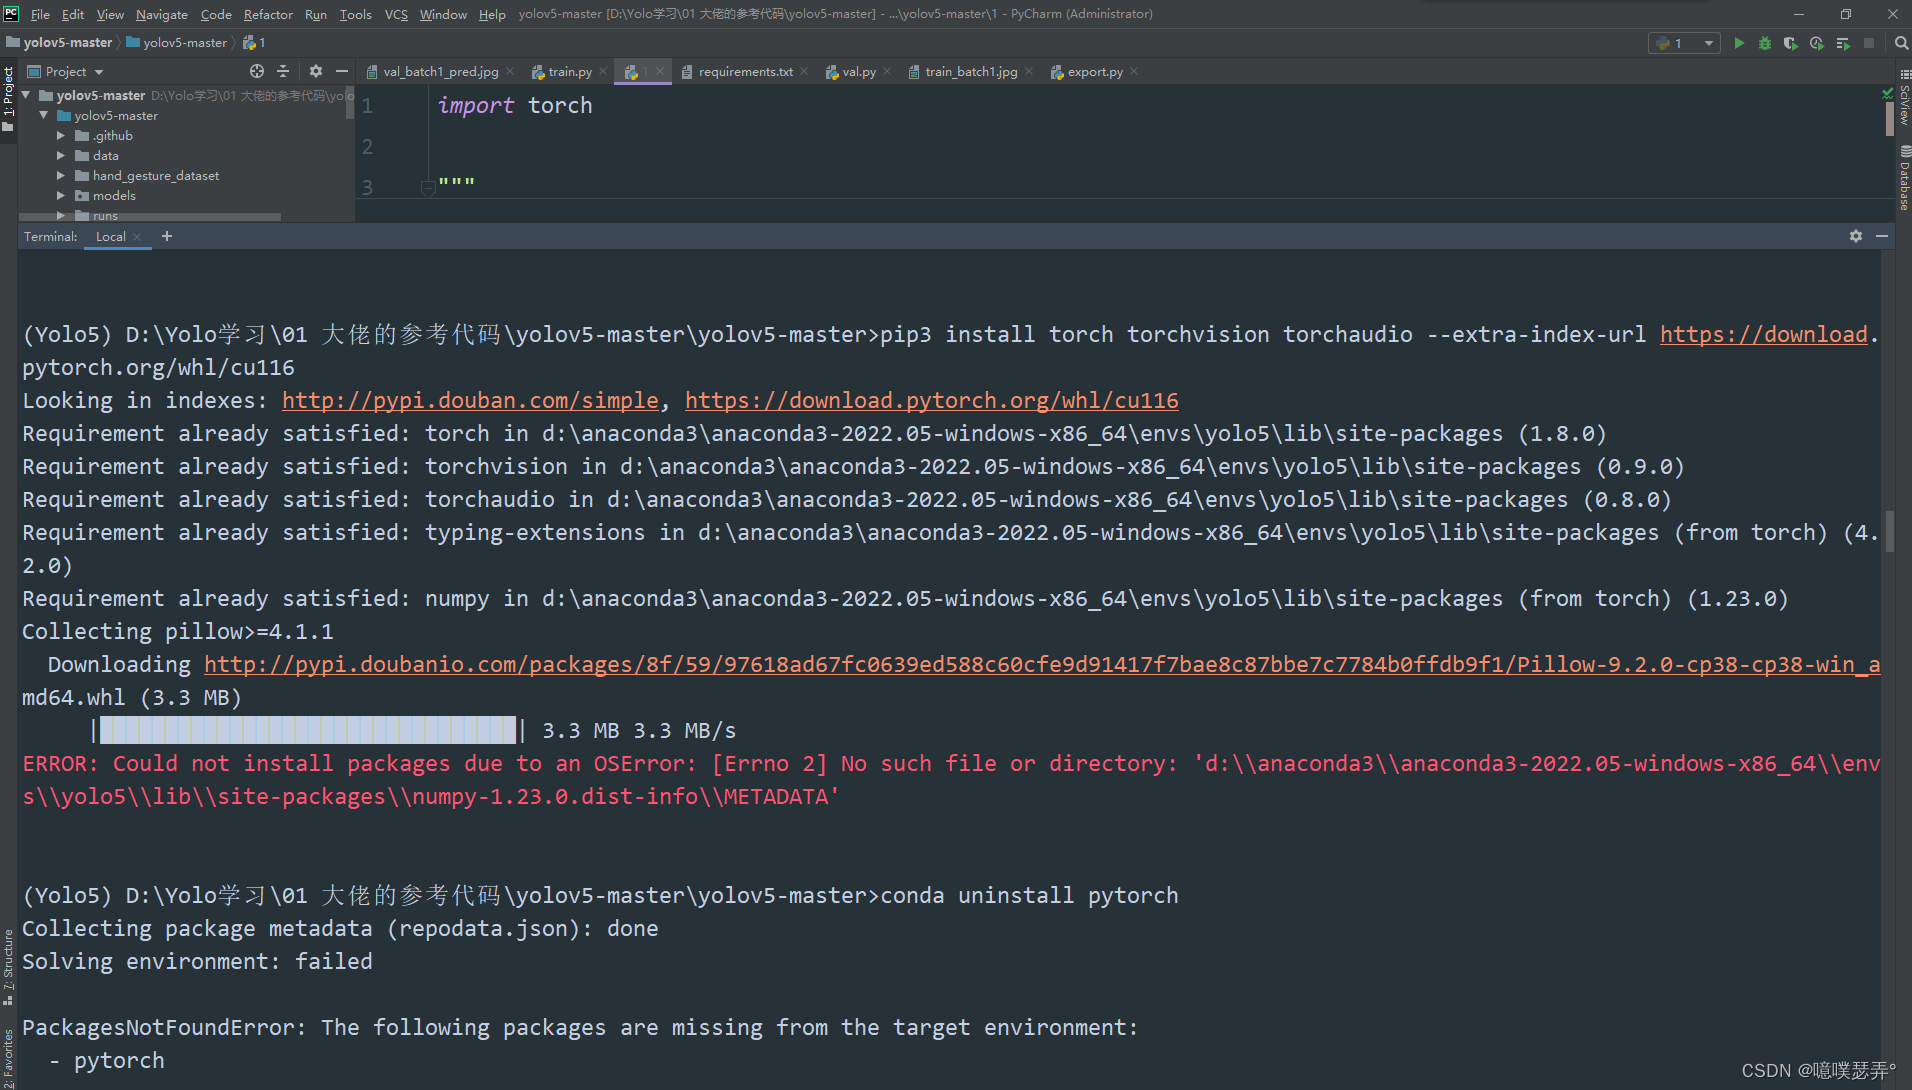Open the Tools menu
The width and height of the screenshot is (1912, 1090).
coord(355,14)
